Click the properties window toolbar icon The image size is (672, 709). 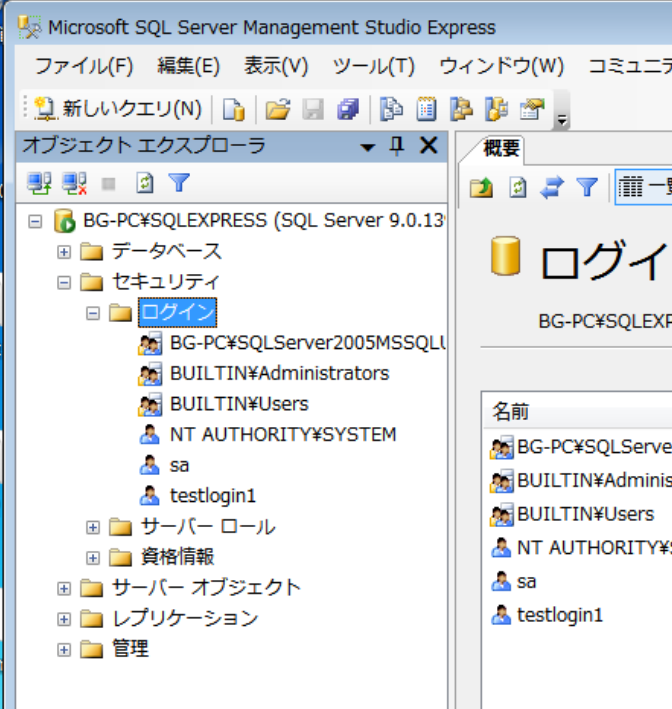click(x=532, y=109)
